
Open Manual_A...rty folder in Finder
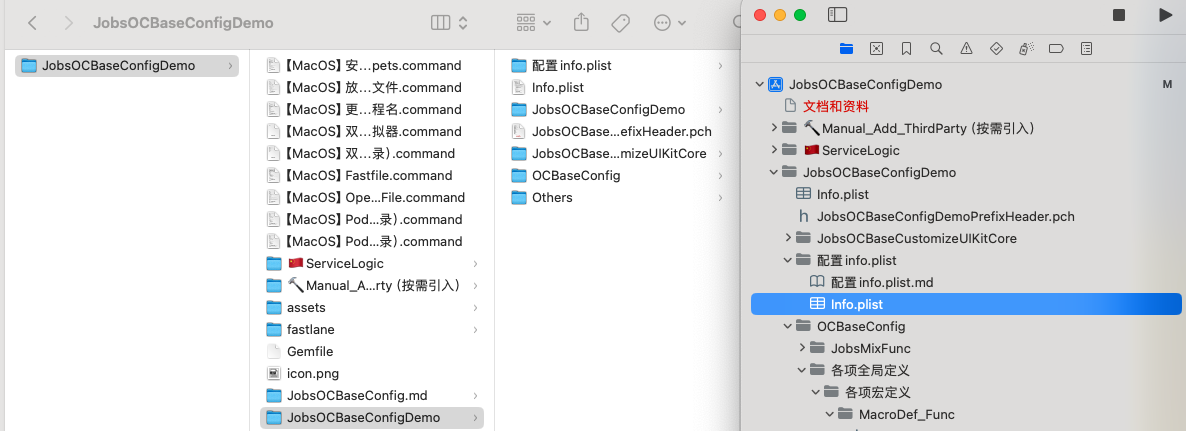click(x=371, y=285)
